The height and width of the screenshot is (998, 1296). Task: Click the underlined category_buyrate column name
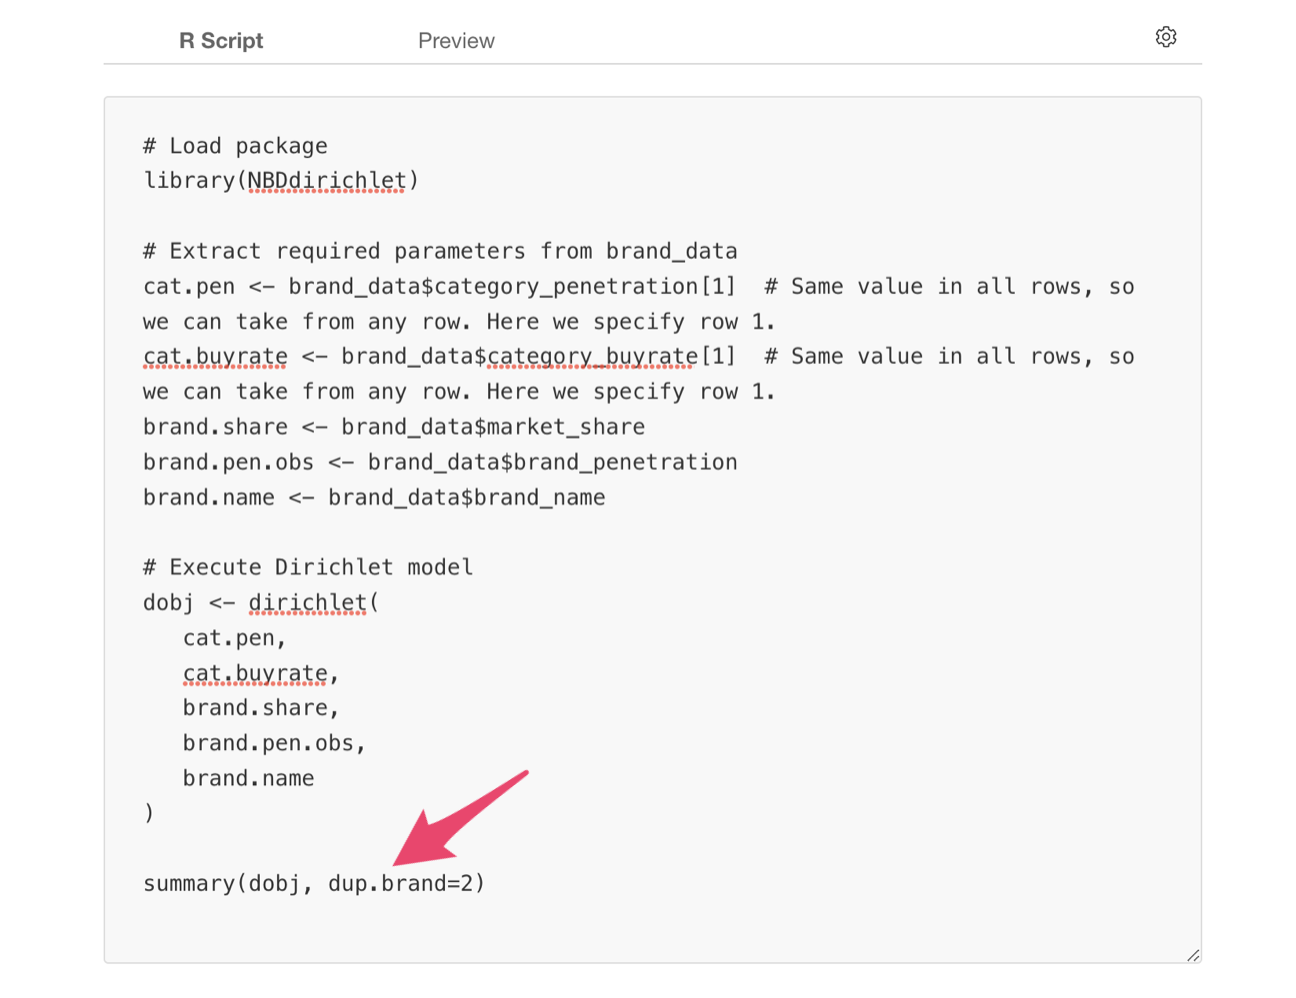coord(592,357)
